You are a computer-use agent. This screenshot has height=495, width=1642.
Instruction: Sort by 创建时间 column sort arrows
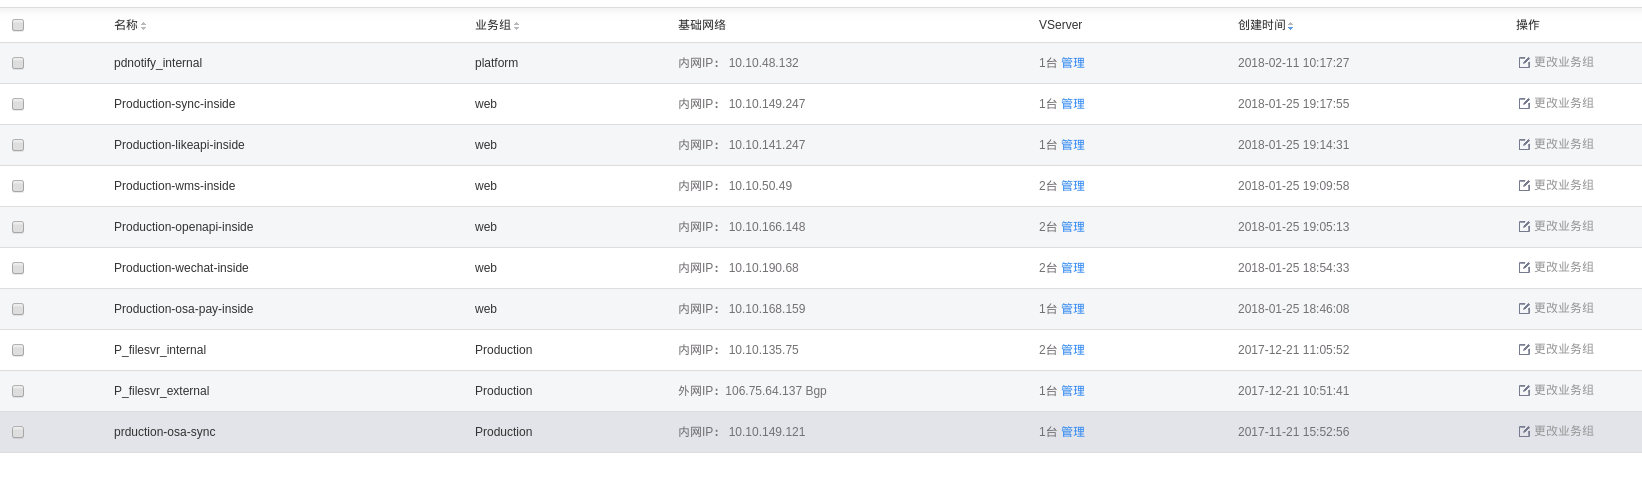pyautogui.click(x=1291, y=26)
